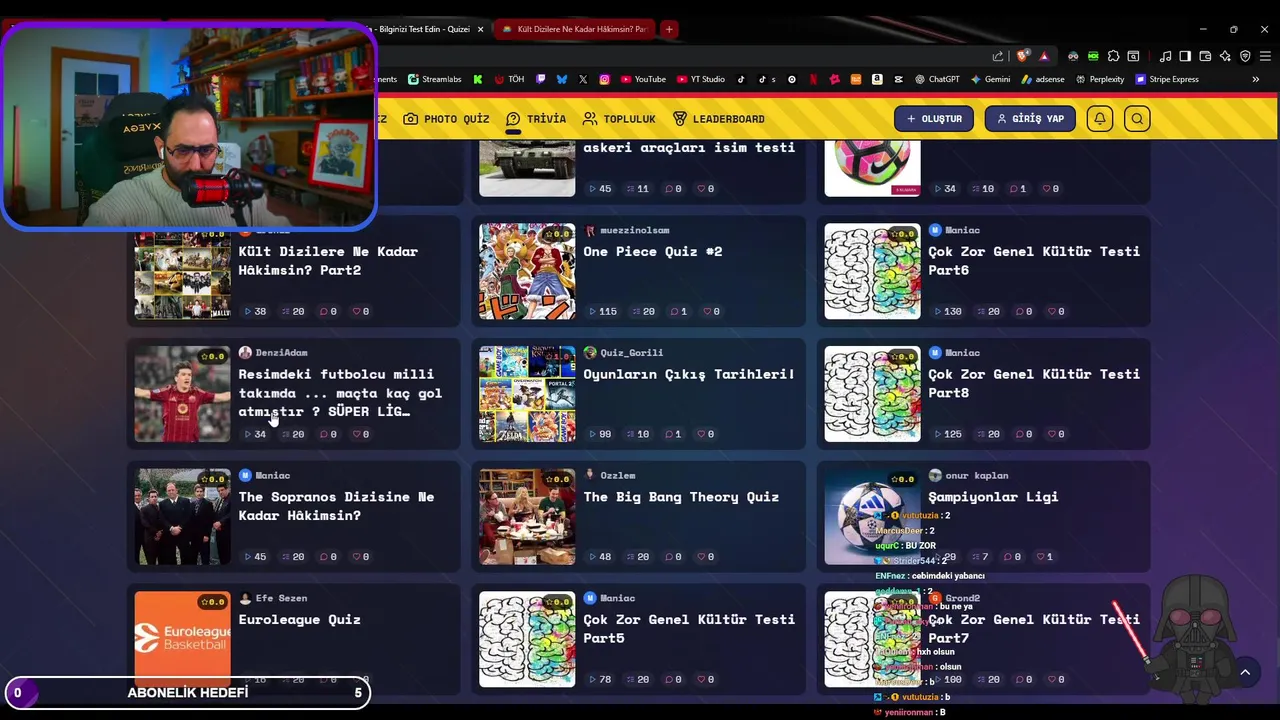Open Çok Zor Genel Kültür Testi Part8
The image size is (1280, 720).
coord(1034,384)
